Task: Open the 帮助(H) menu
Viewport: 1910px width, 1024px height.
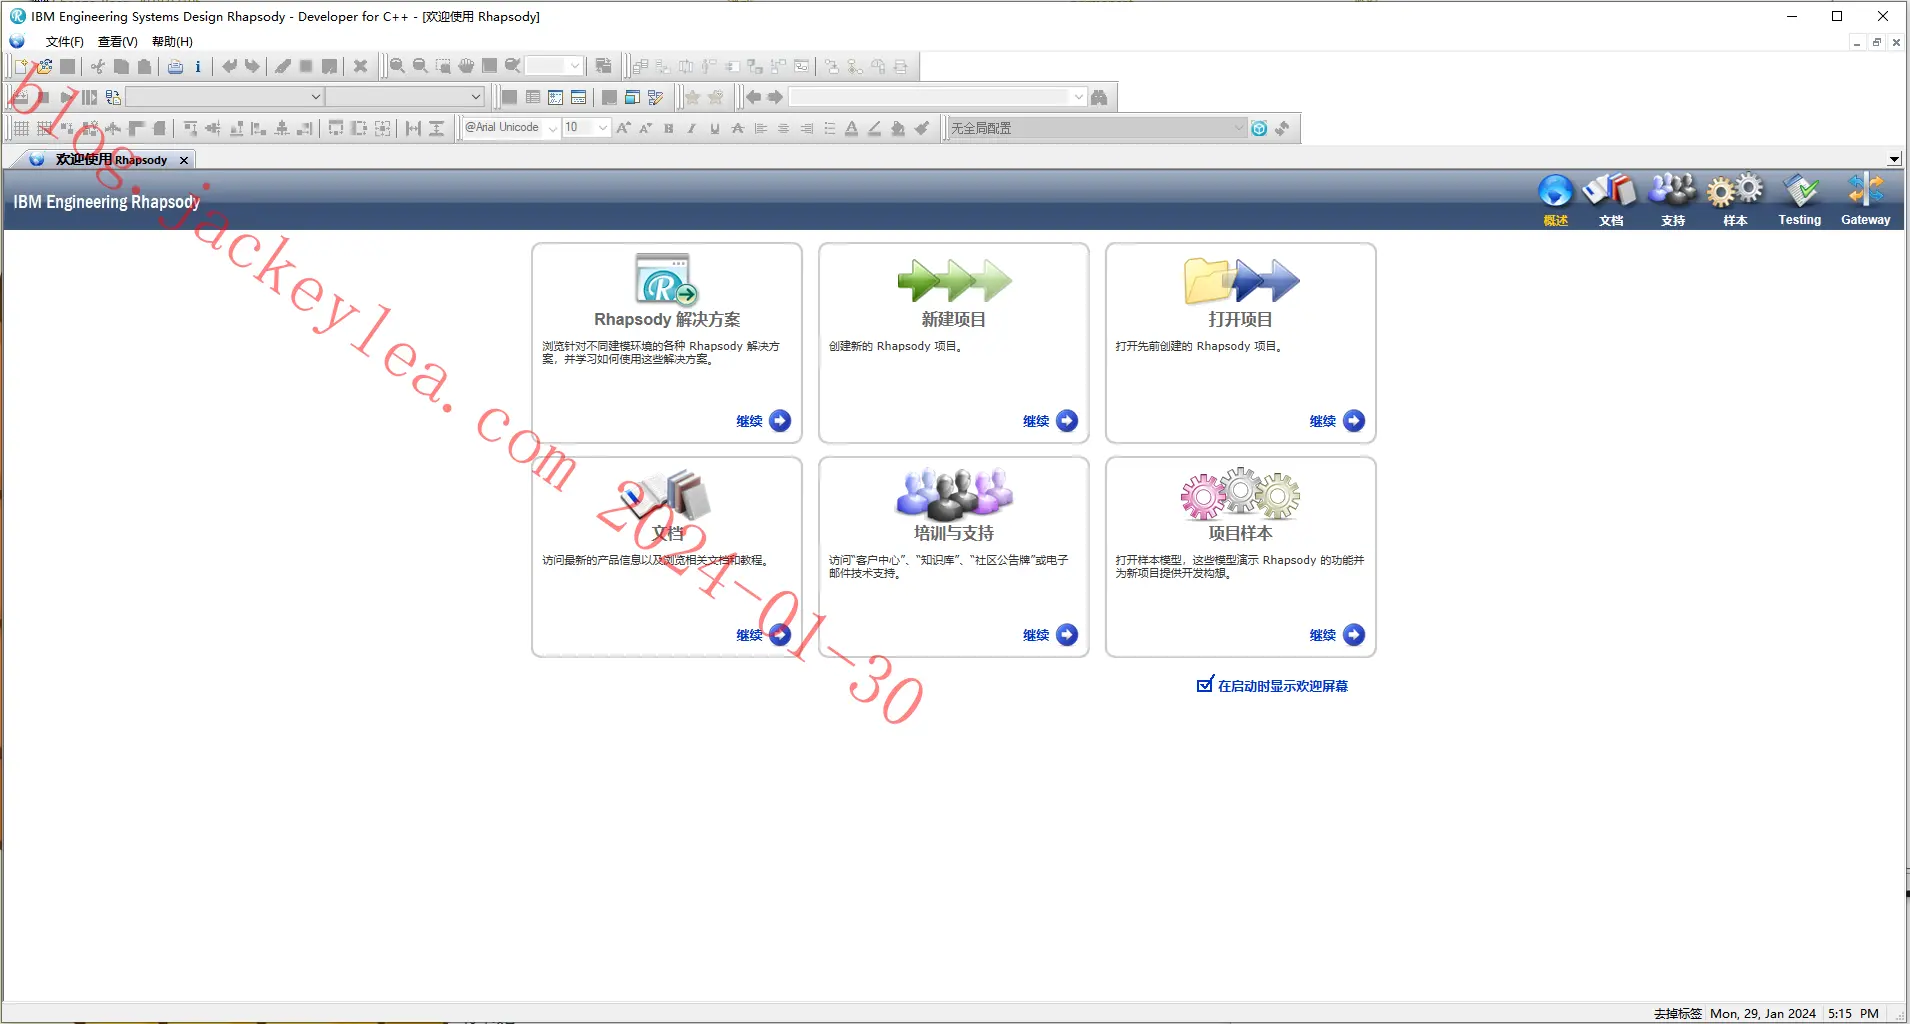Action: click(172, 42)
